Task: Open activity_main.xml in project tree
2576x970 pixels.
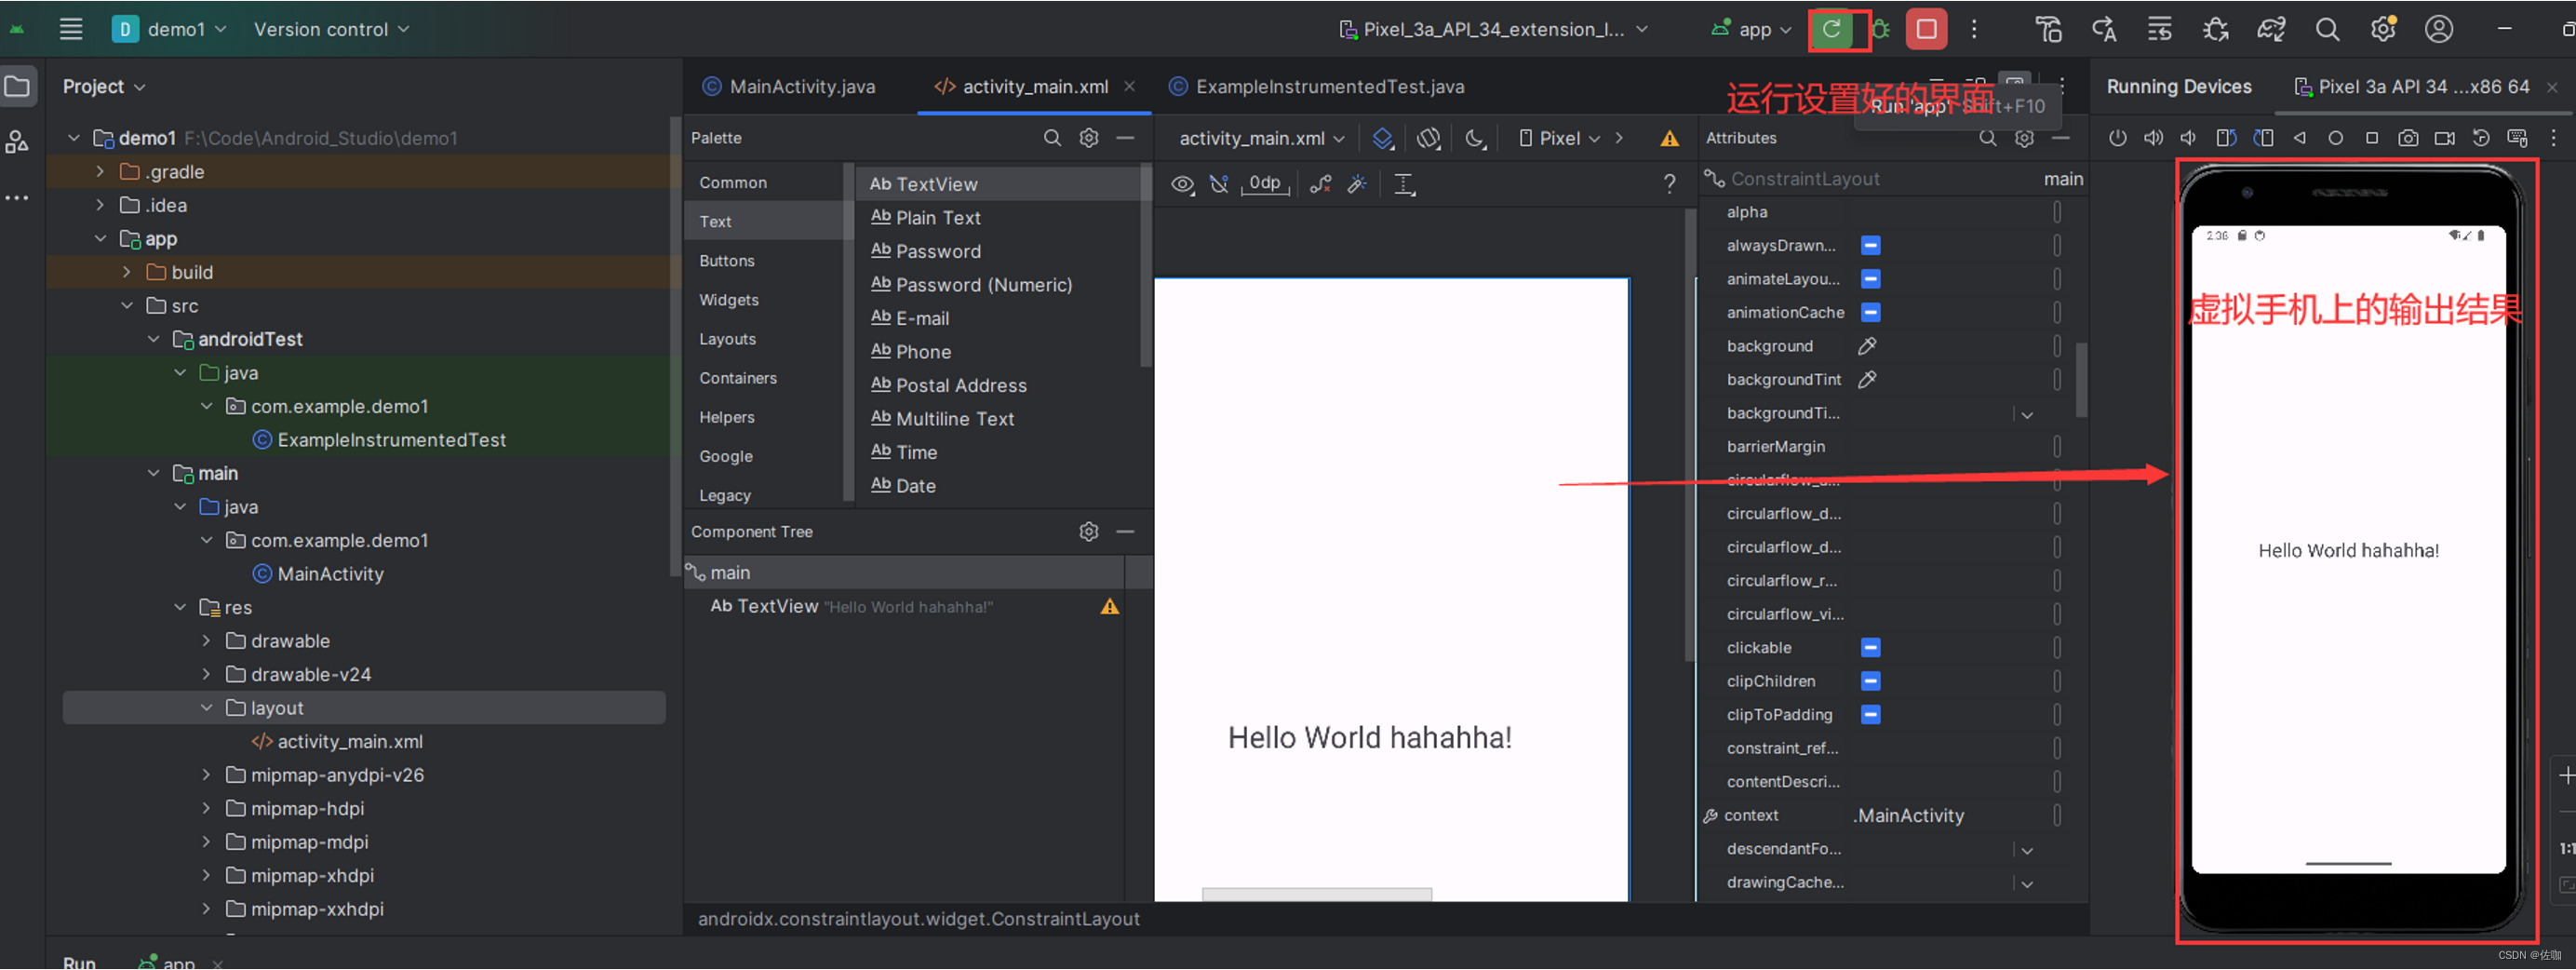Action: pos(349,742)
